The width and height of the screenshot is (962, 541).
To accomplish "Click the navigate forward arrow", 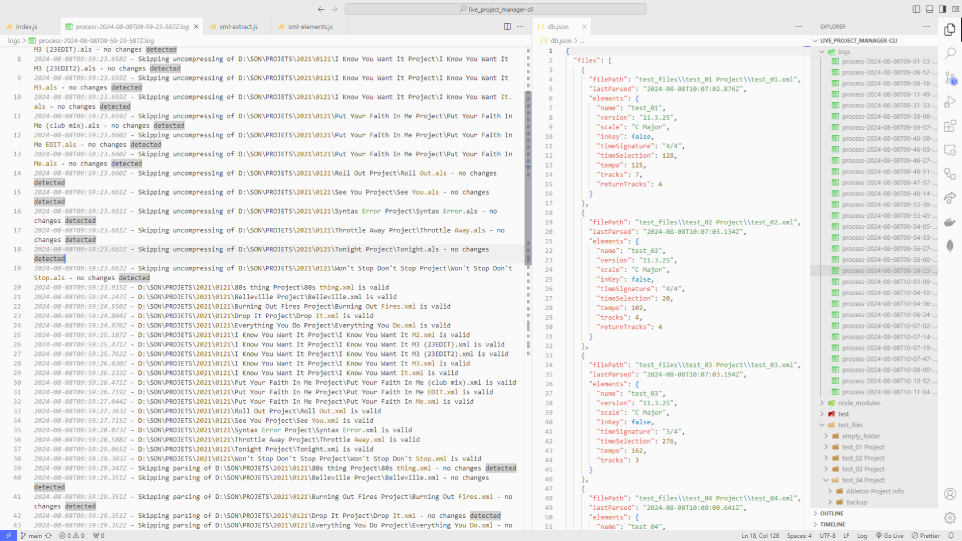I will pos(334,9).
